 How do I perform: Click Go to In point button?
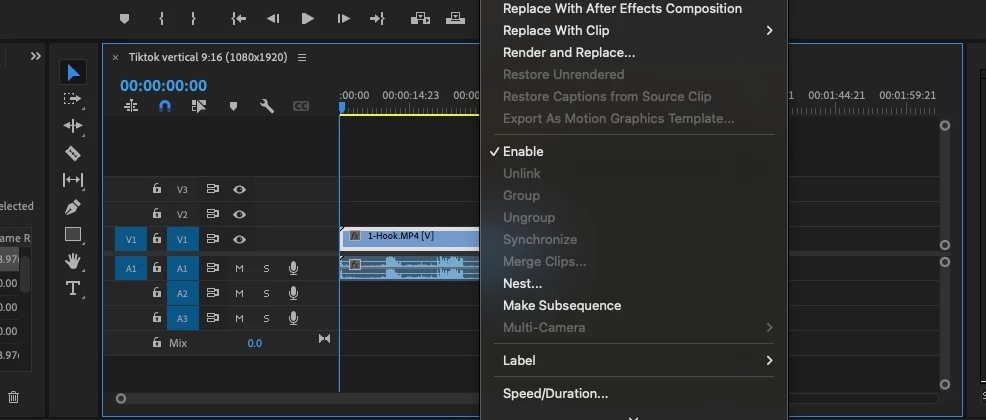tap(238, 19)
